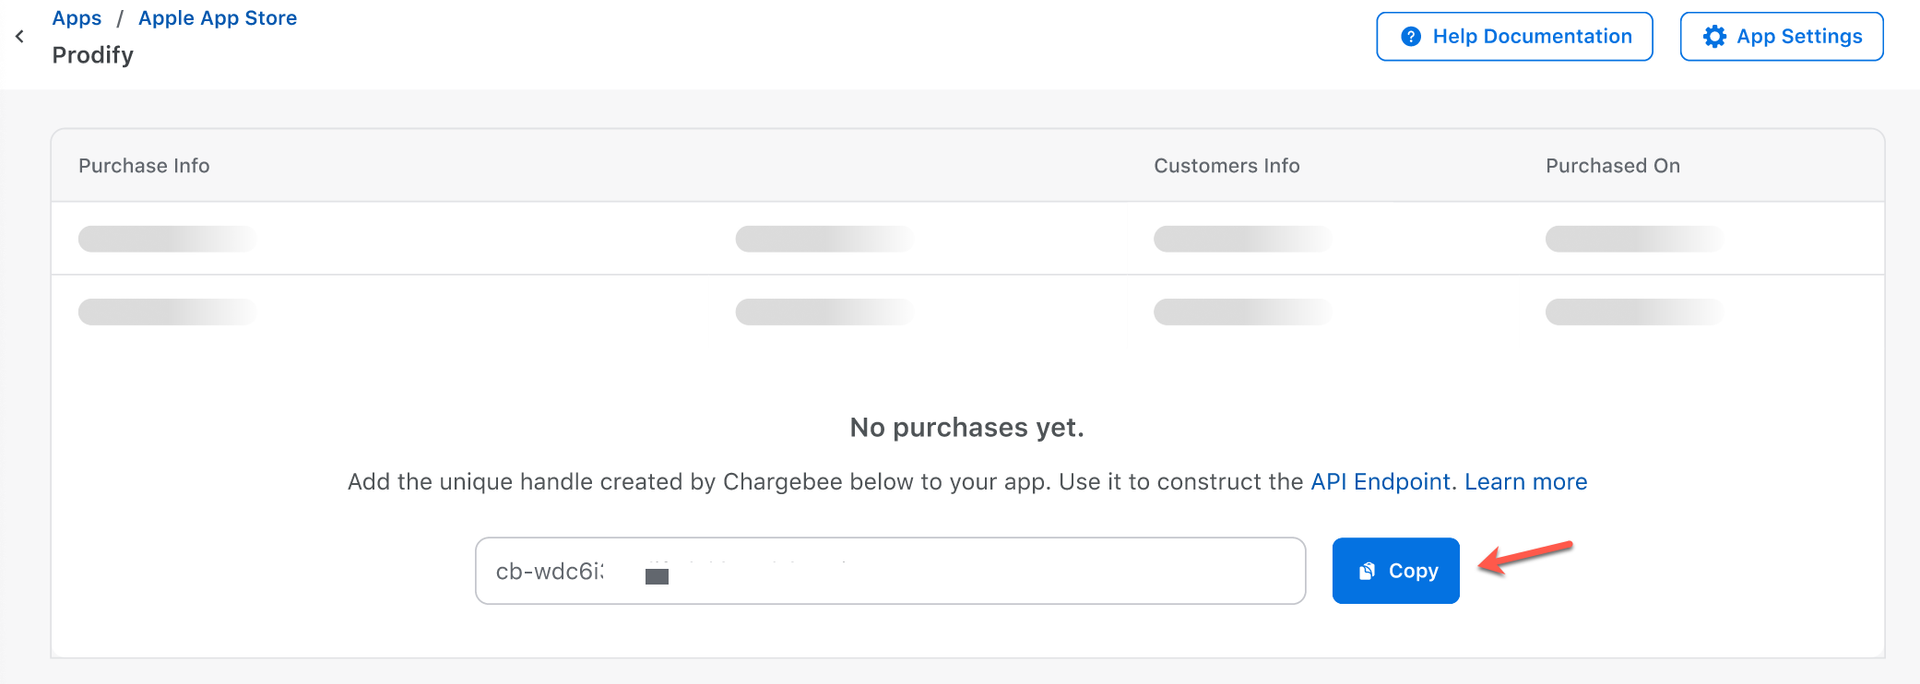
Task: Open Help Documentation
Action: pyautogui.click(x=1514, y=37)
